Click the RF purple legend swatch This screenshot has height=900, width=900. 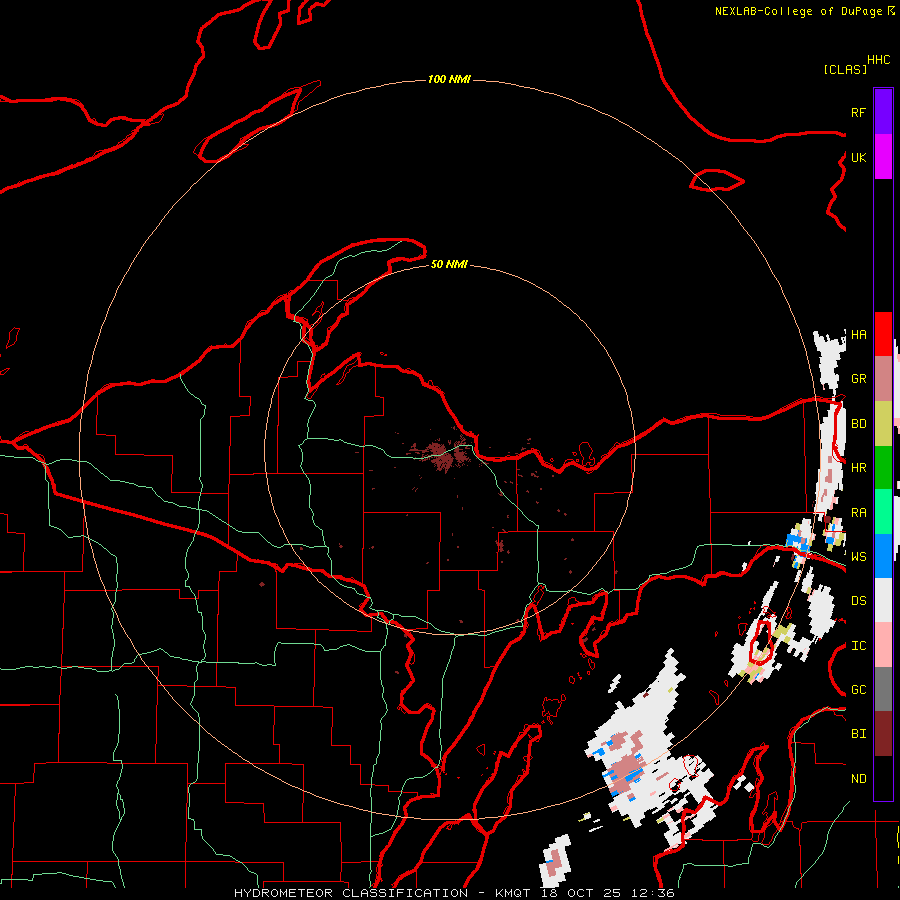pyautogui.click(x=883, y=112)
